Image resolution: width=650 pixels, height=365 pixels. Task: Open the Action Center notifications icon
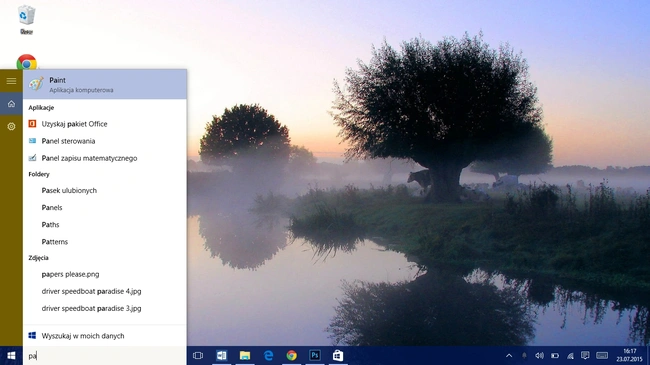coord(585,355)
